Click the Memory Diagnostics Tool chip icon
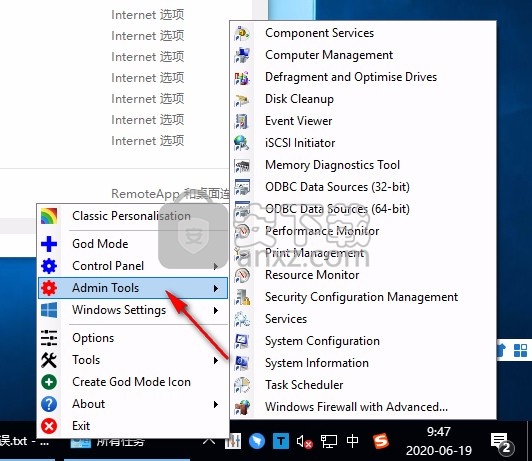The height and width of the screenshot is (461, 532). pyautogui.click(x=242, y=165)
